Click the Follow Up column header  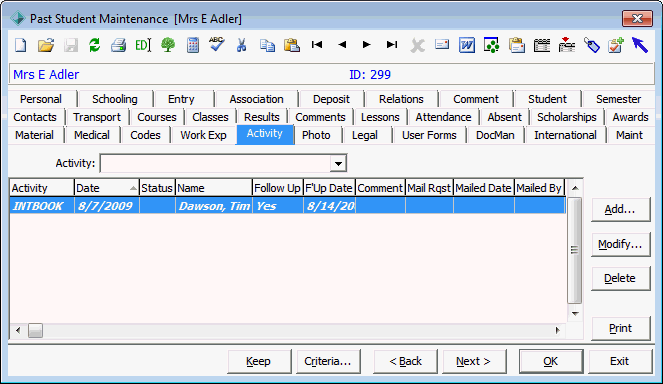(277, 188)
